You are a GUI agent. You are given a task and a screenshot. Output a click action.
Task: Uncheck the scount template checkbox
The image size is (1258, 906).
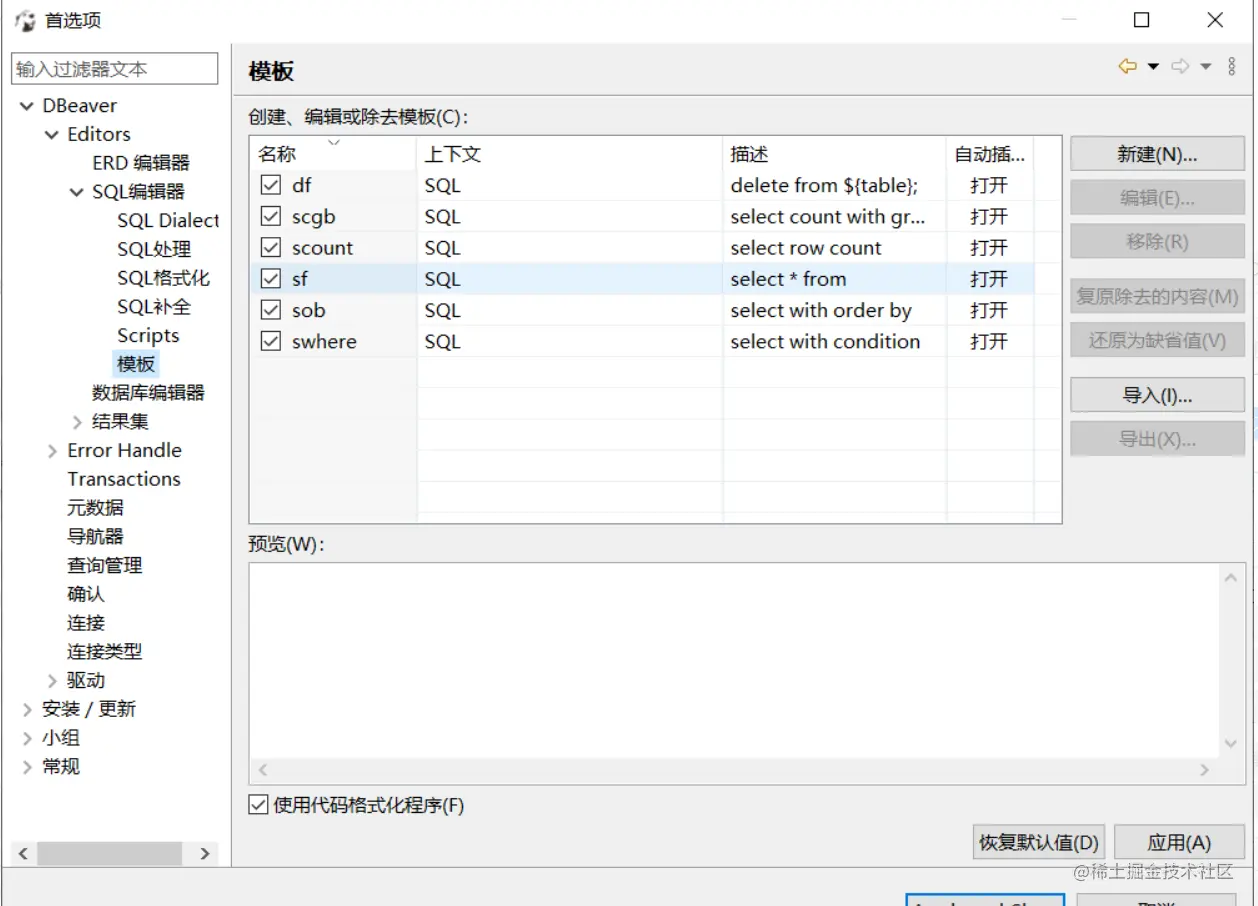click(x=270, y=247)
